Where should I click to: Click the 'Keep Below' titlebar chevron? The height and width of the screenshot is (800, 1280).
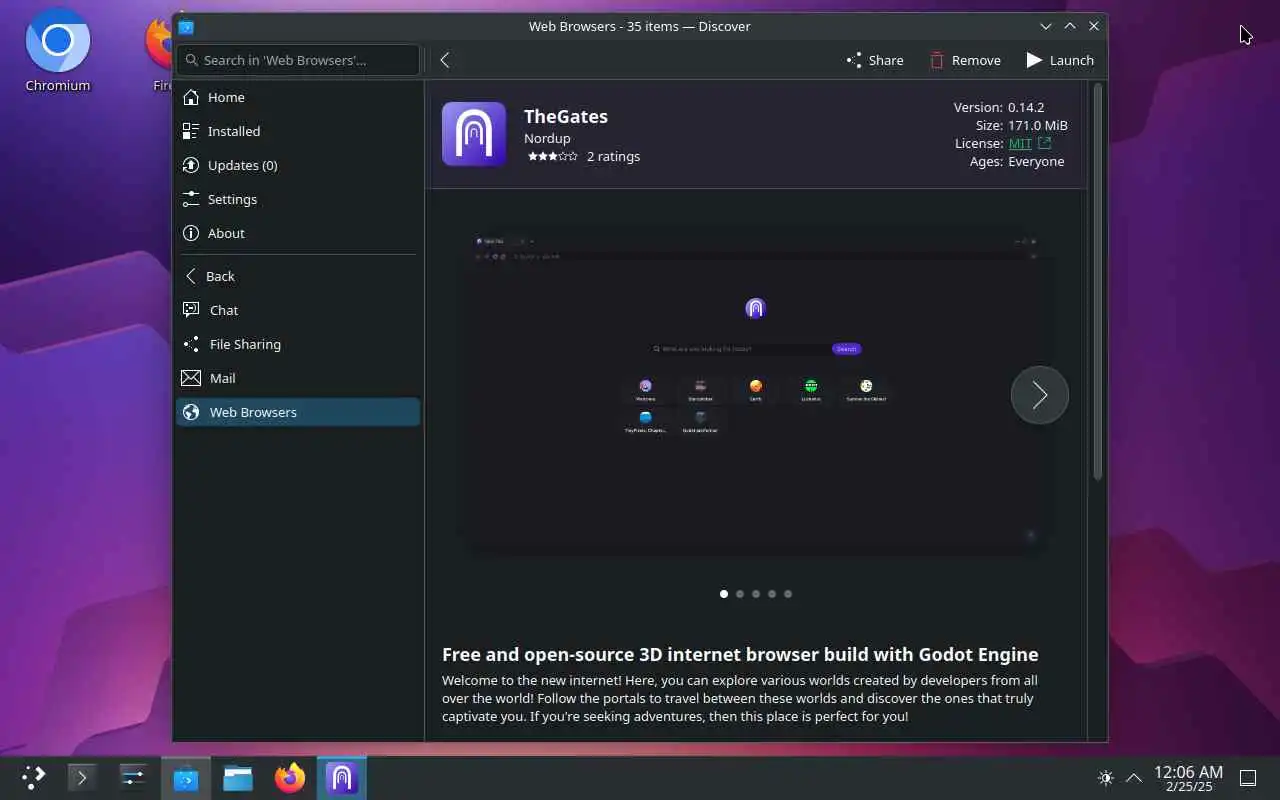(1046, 26)
